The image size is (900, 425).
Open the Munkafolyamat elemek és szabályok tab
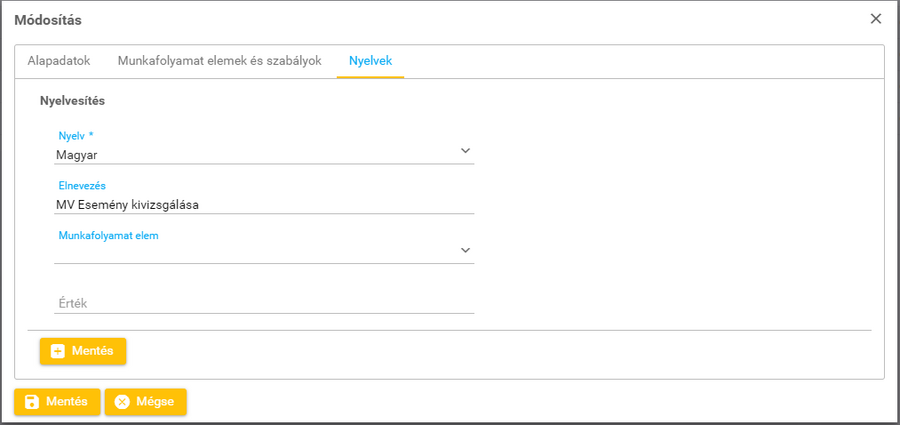coord(219,61)
